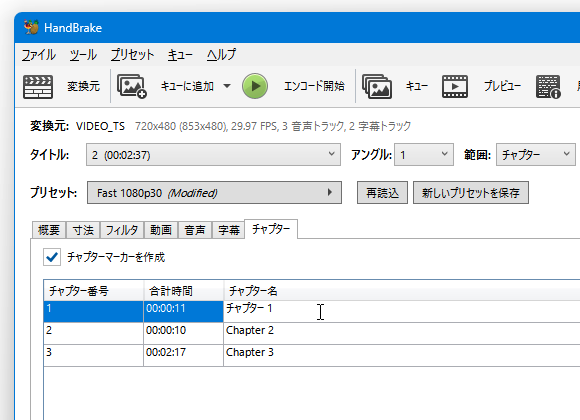Open the プリセット menu
Screen dimensions: 580x420
click(x=132, y=55)
